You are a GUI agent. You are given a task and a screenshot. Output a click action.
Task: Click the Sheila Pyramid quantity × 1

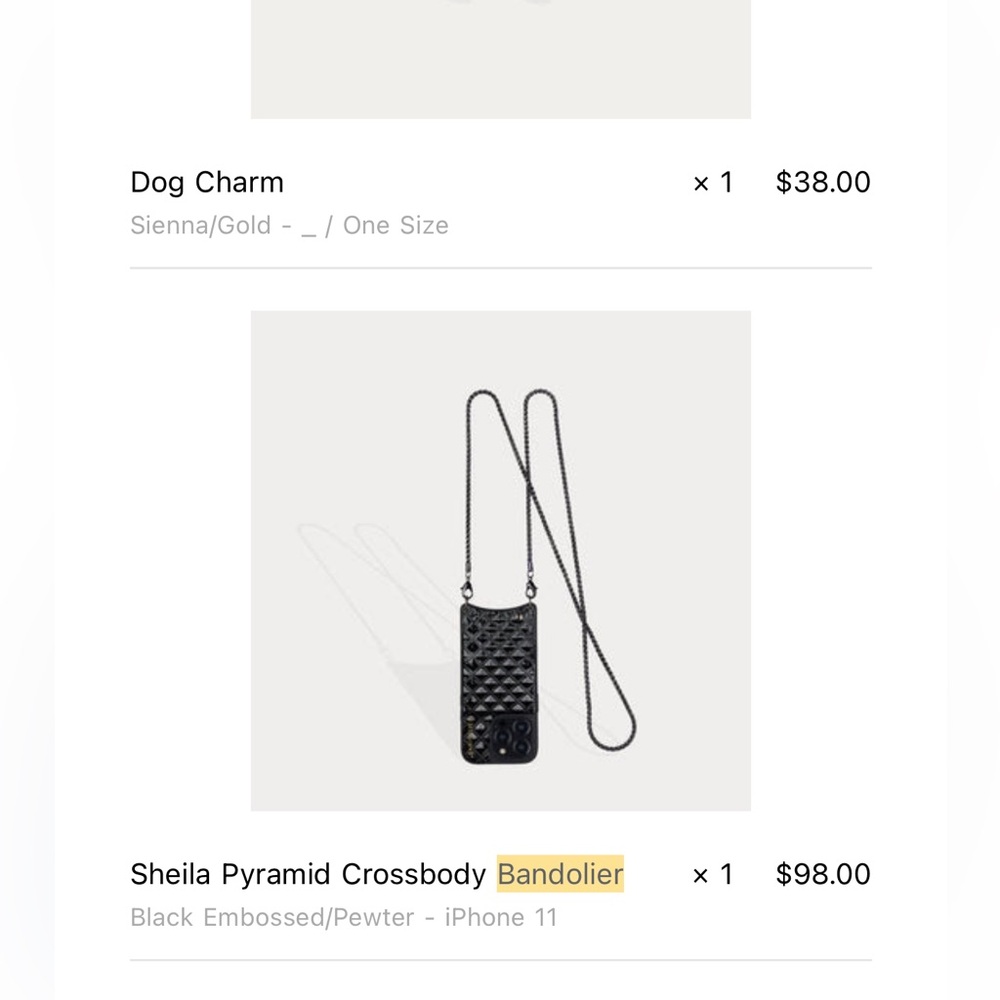pyautogui.click(x=713, y=874)
